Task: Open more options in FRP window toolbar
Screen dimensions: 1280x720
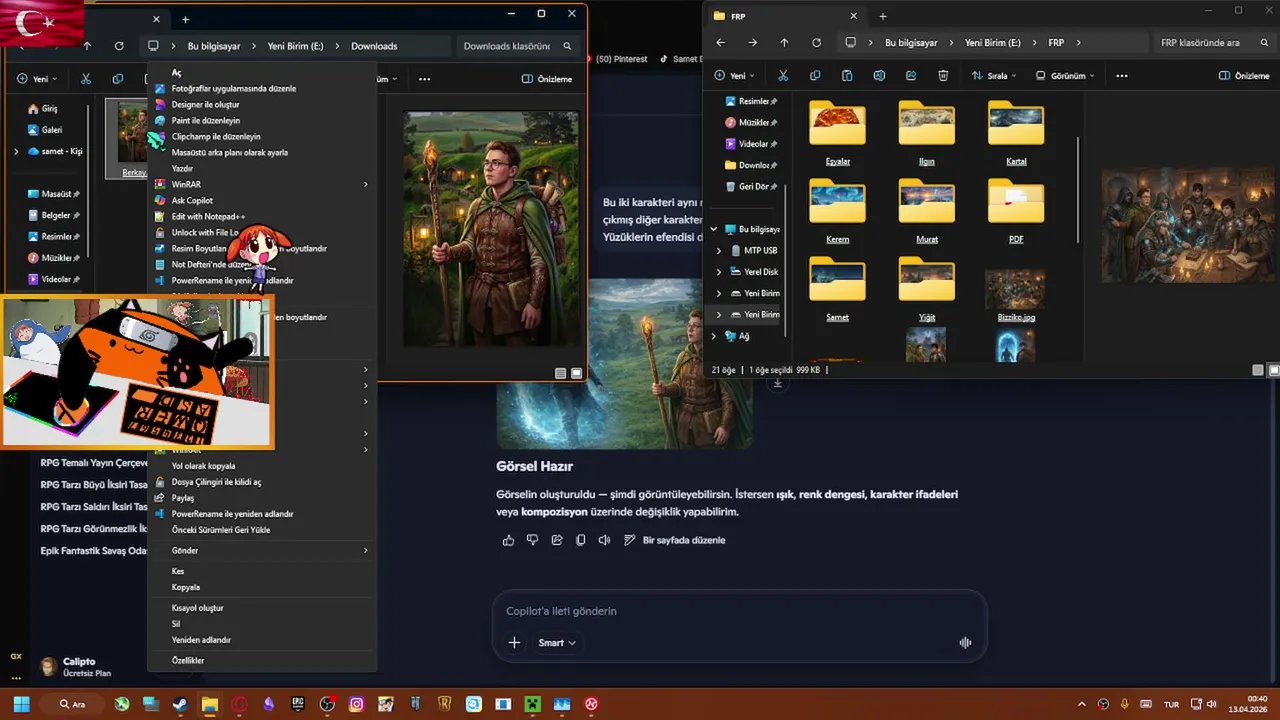Action: click(1121, 76)
